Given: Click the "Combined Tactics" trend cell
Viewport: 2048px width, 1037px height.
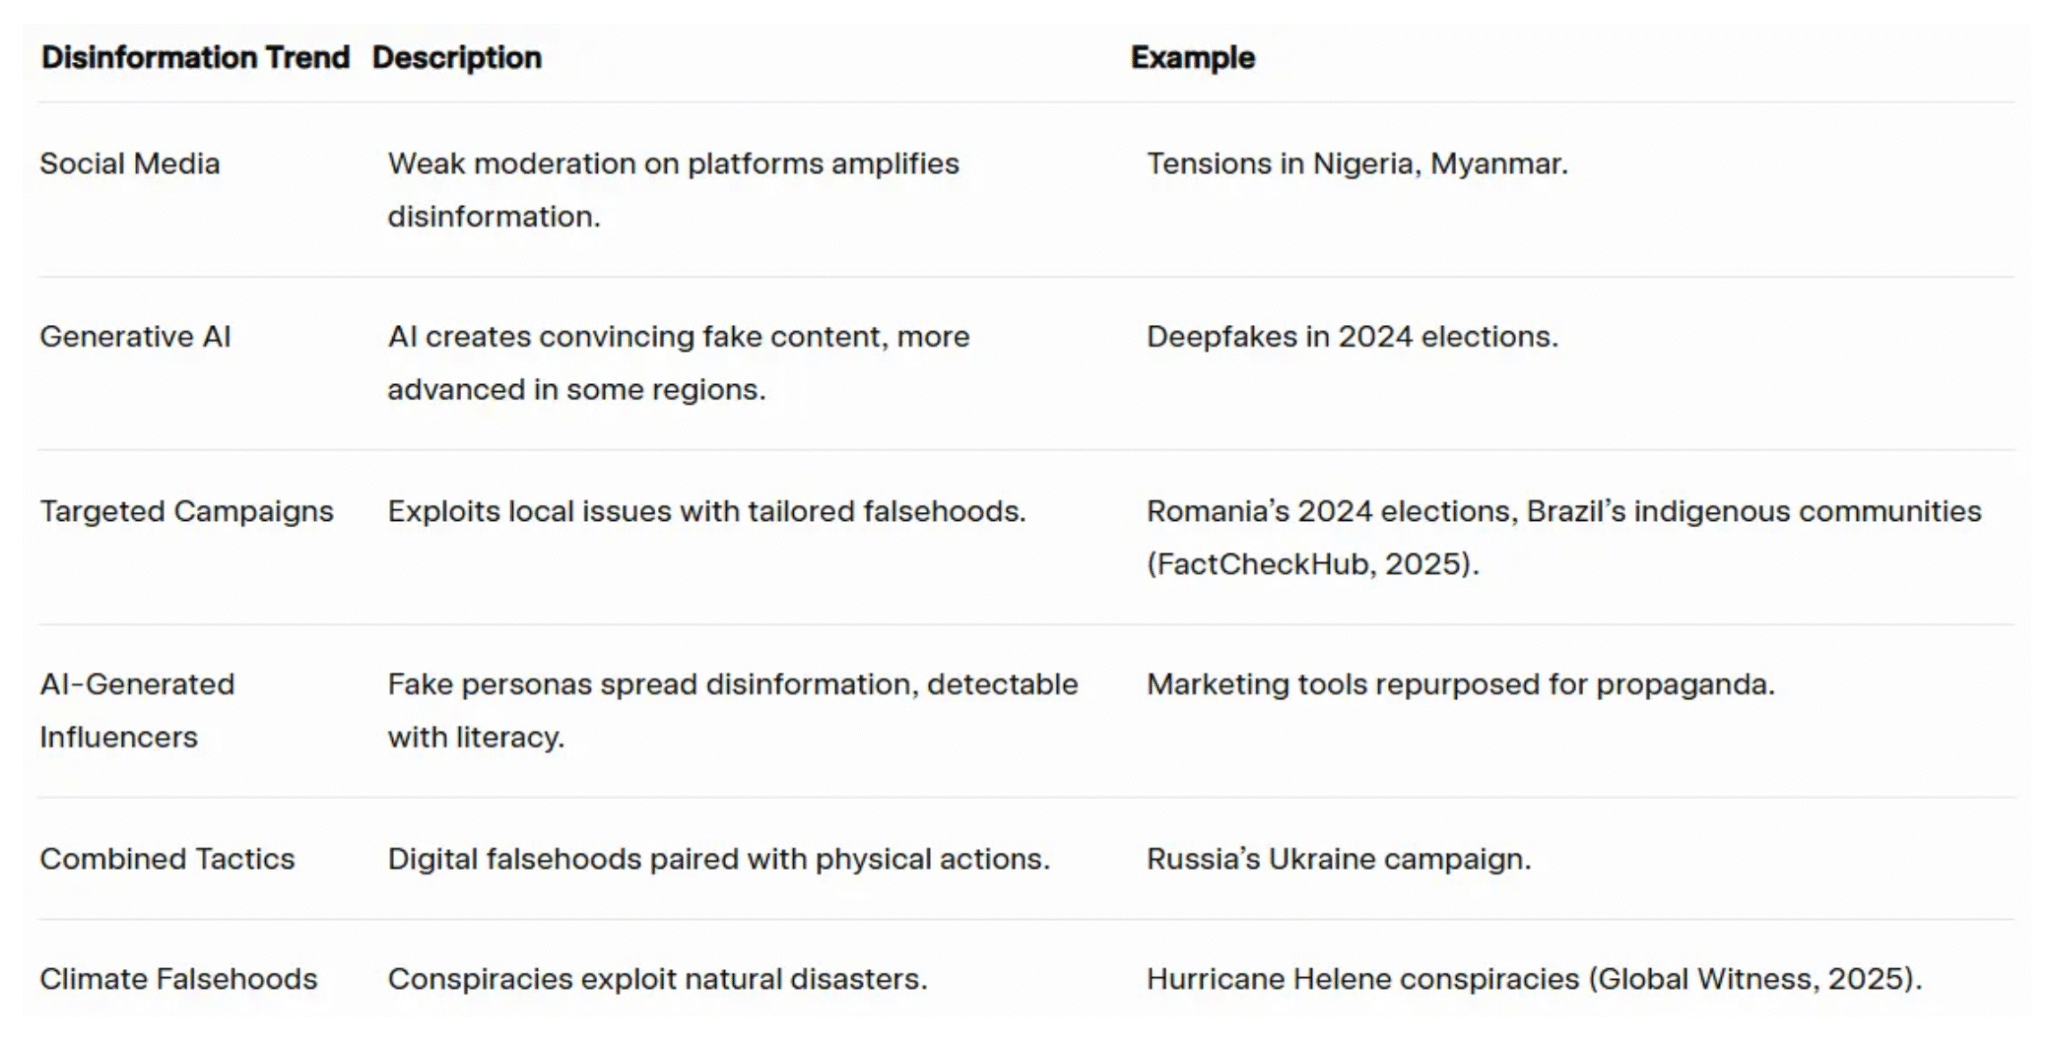Looking at the screenshot, I should pyautogui.click(x=167, y=859).
